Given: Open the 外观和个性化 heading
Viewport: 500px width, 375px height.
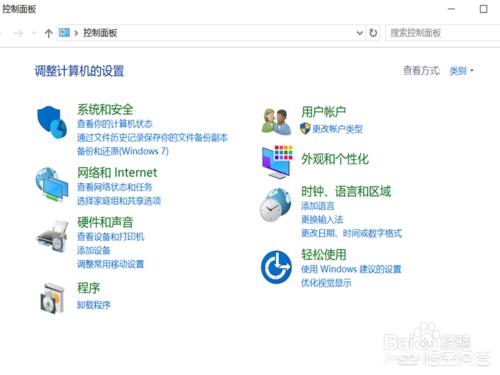Looking at the screenshot, I should (335, 159).
